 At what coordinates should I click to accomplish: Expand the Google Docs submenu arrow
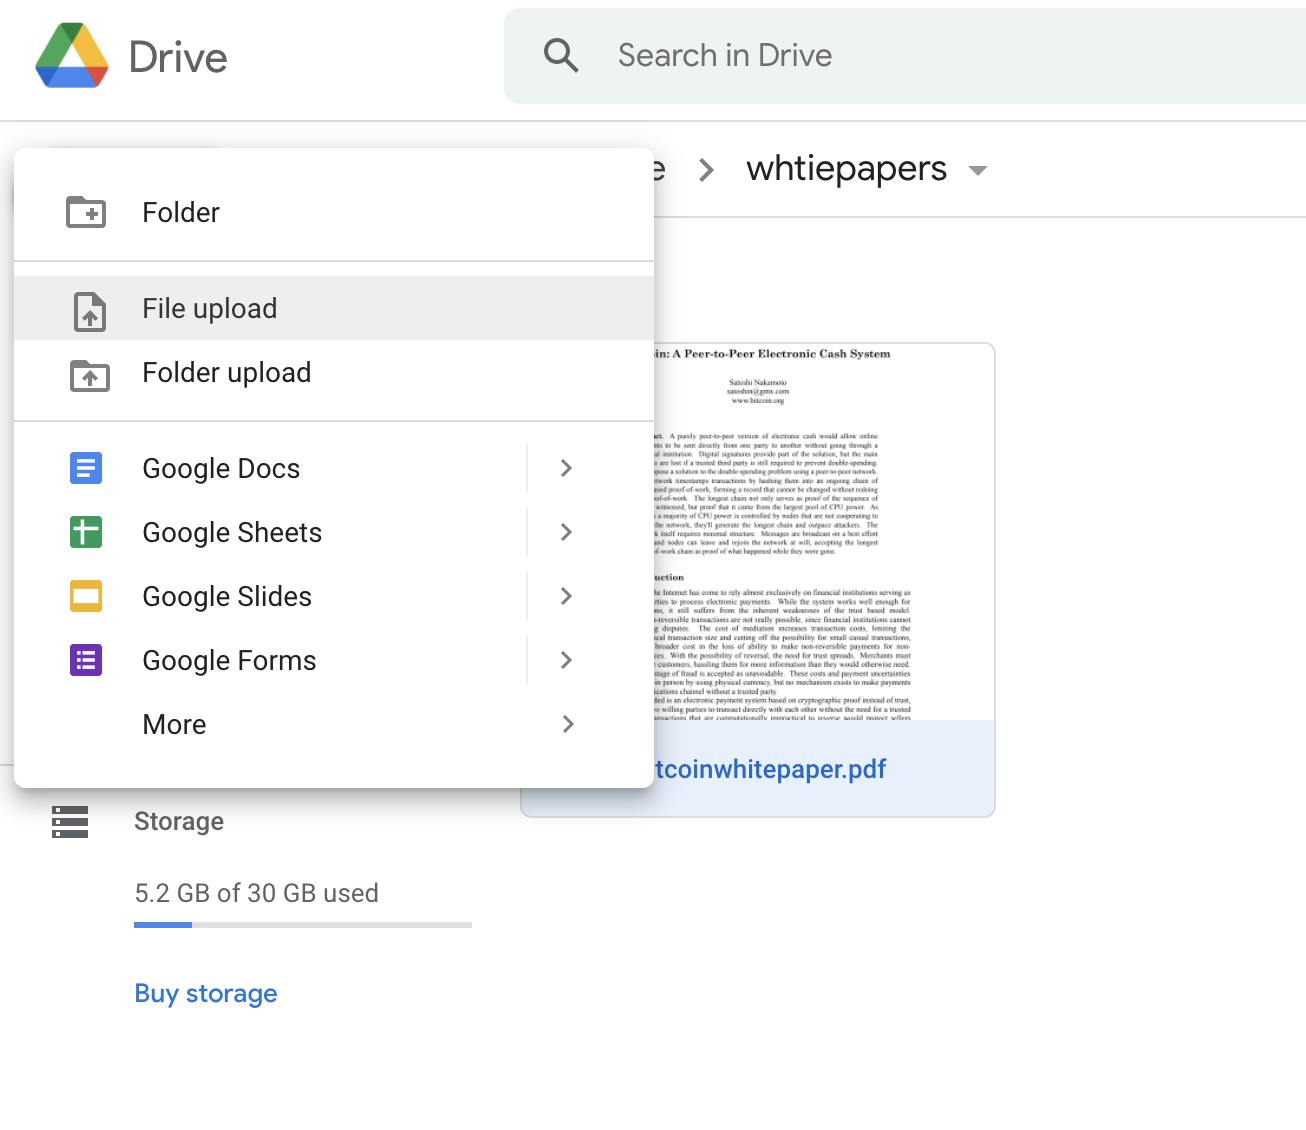click(567, 468)
